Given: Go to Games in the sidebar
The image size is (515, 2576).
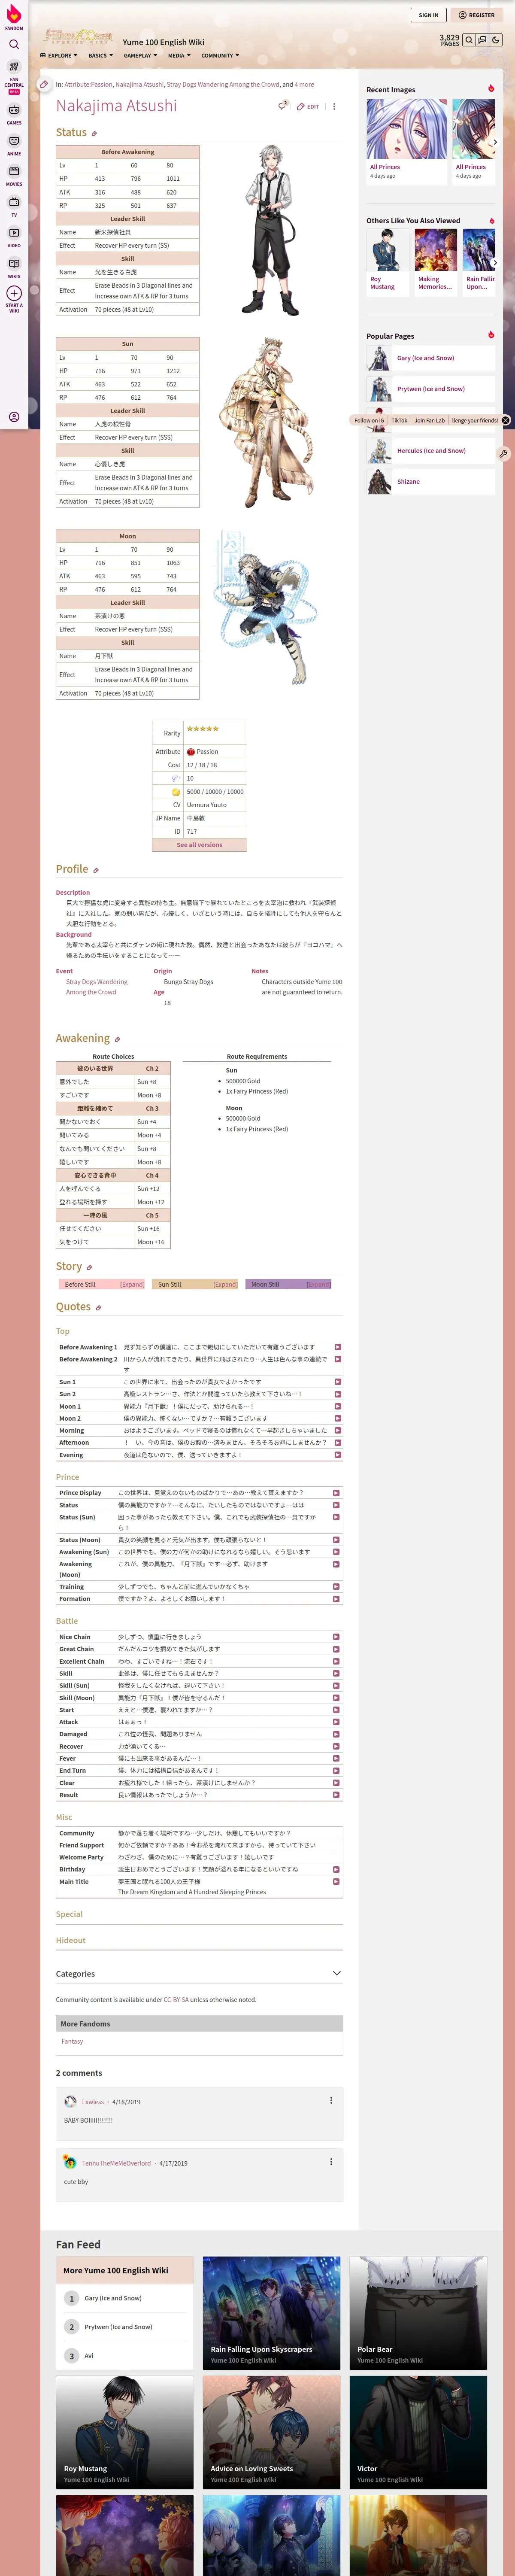Looking at the screenshot, I should pos(14,114).
